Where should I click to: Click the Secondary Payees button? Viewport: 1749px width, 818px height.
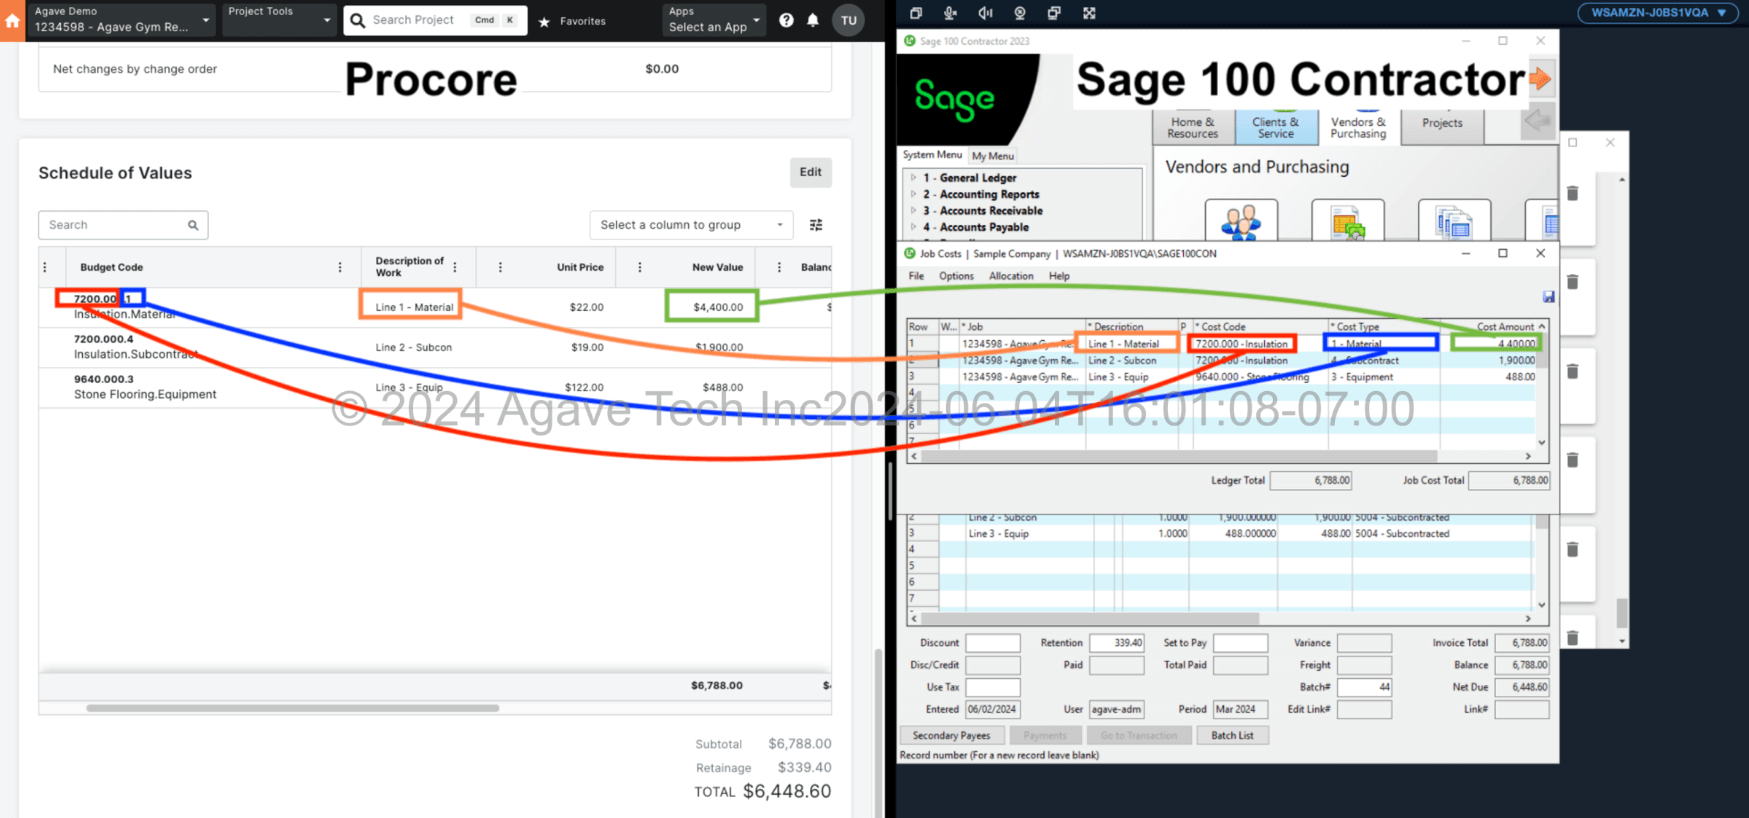[x=951, y=735]
